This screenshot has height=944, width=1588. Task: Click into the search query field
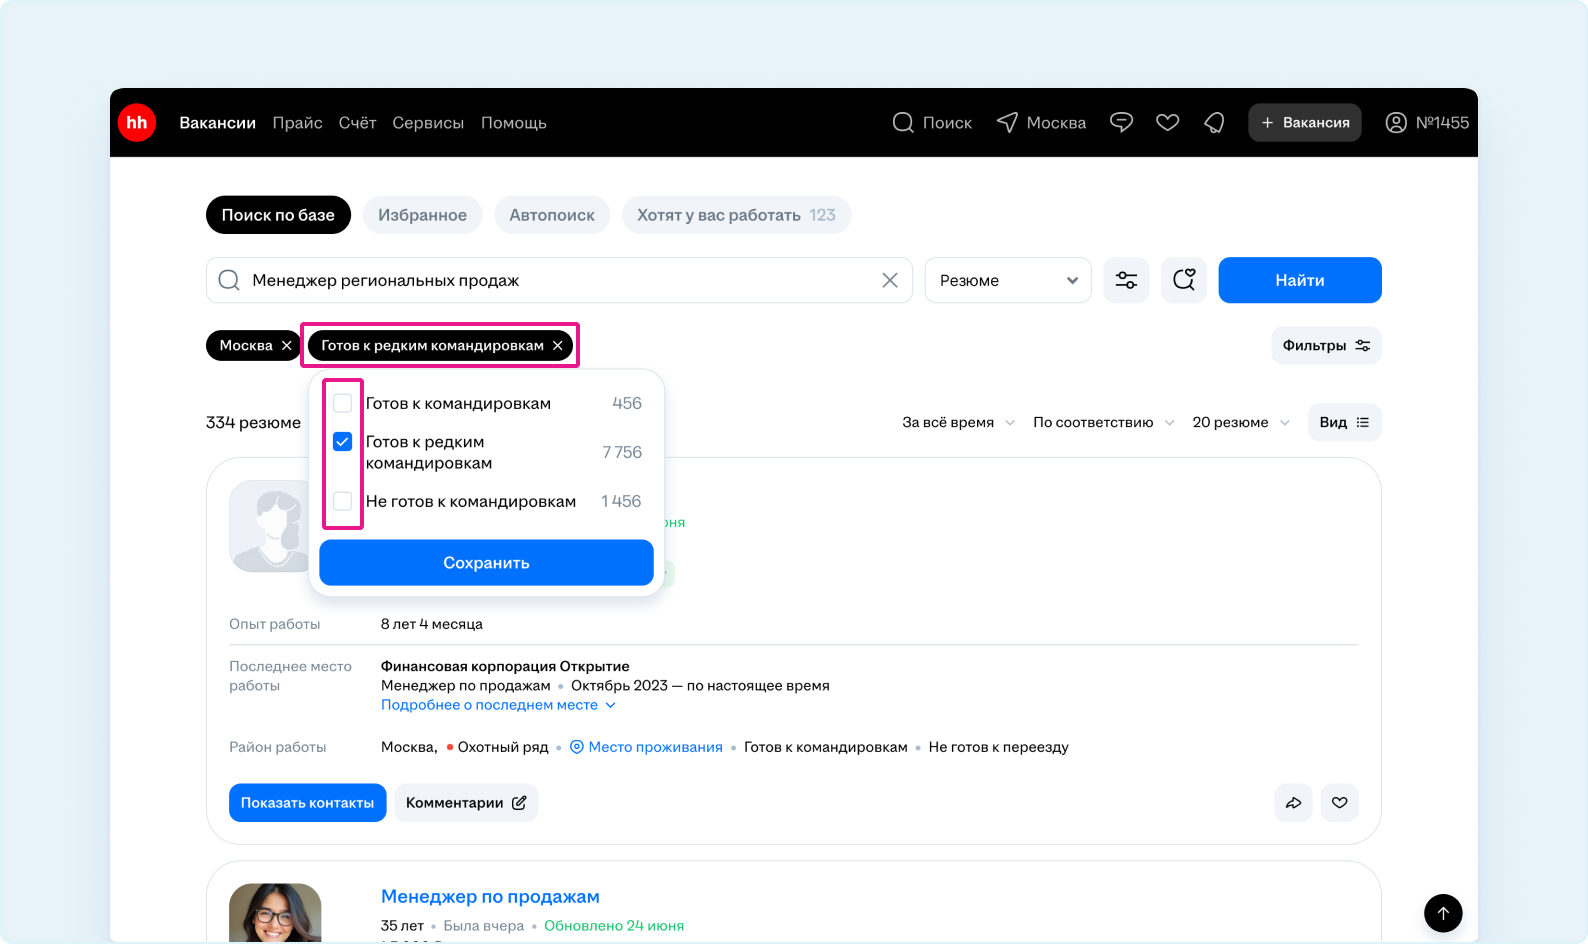(x=550, y=280)
